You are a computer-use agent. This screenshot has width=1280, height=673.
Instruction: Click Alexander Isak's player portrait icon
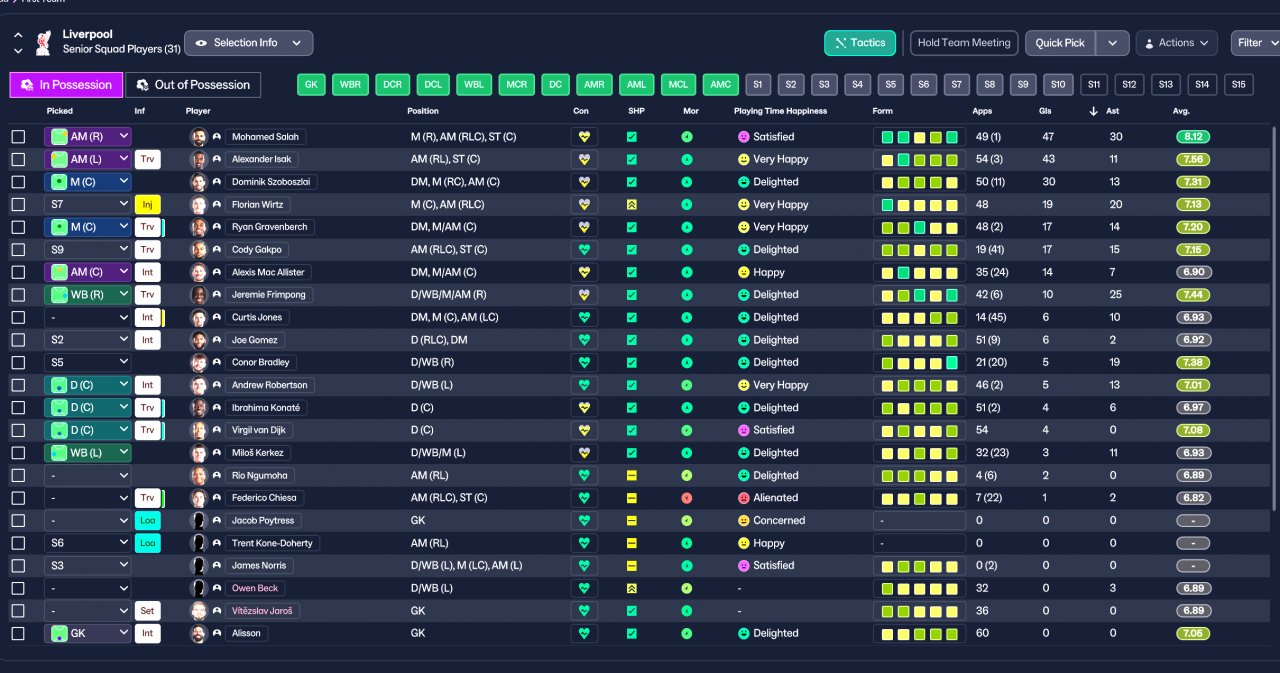[x=199, y=159]
